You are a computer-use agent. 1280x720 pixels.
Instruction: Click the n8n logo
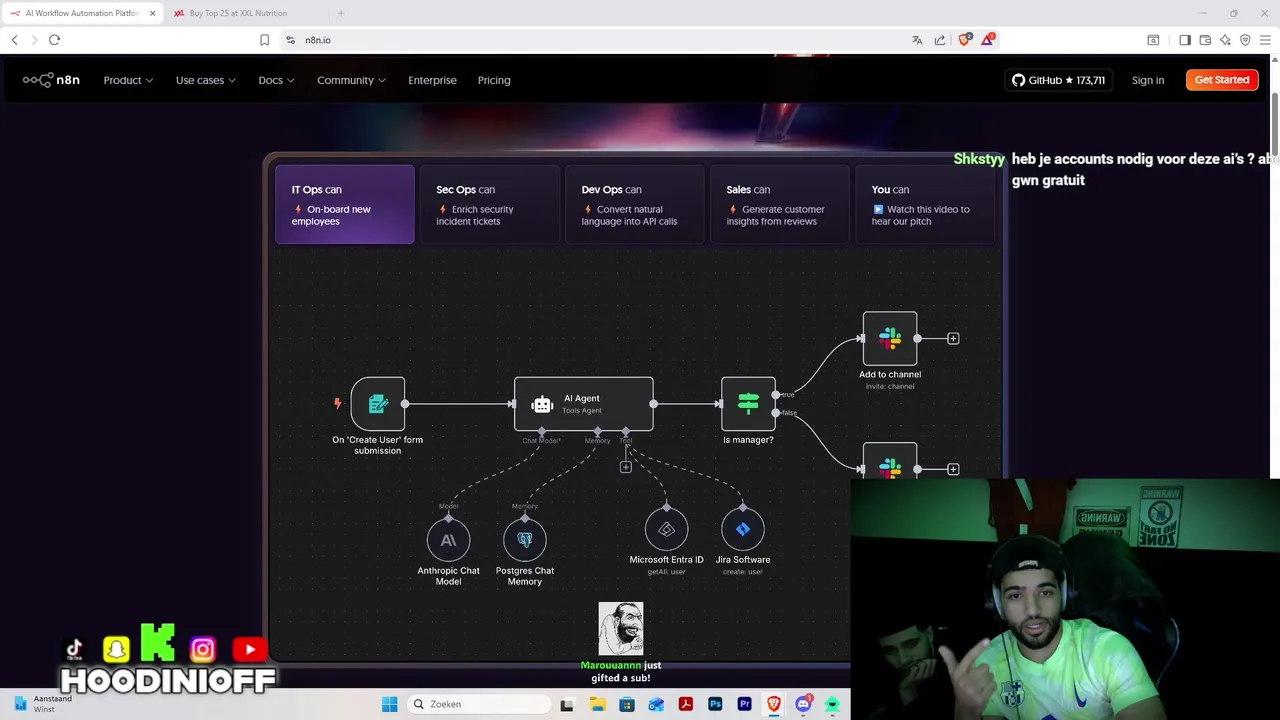click(51, 80)
